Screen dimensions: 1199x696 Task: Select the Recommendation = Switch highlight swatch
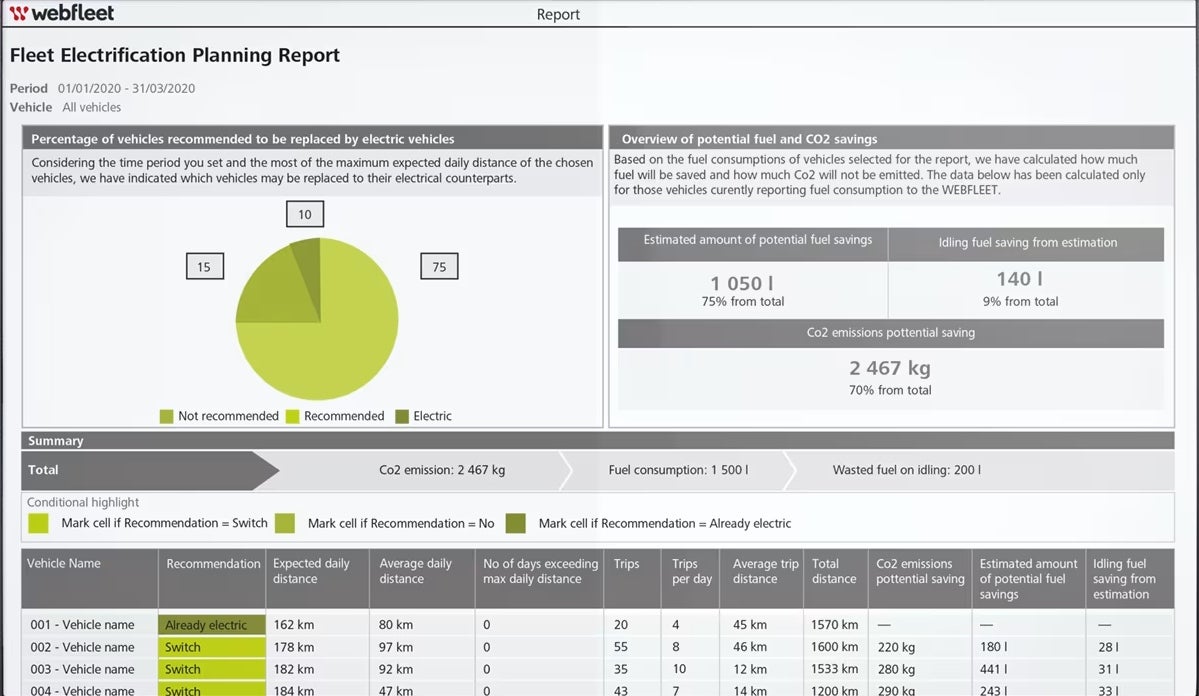39,523
